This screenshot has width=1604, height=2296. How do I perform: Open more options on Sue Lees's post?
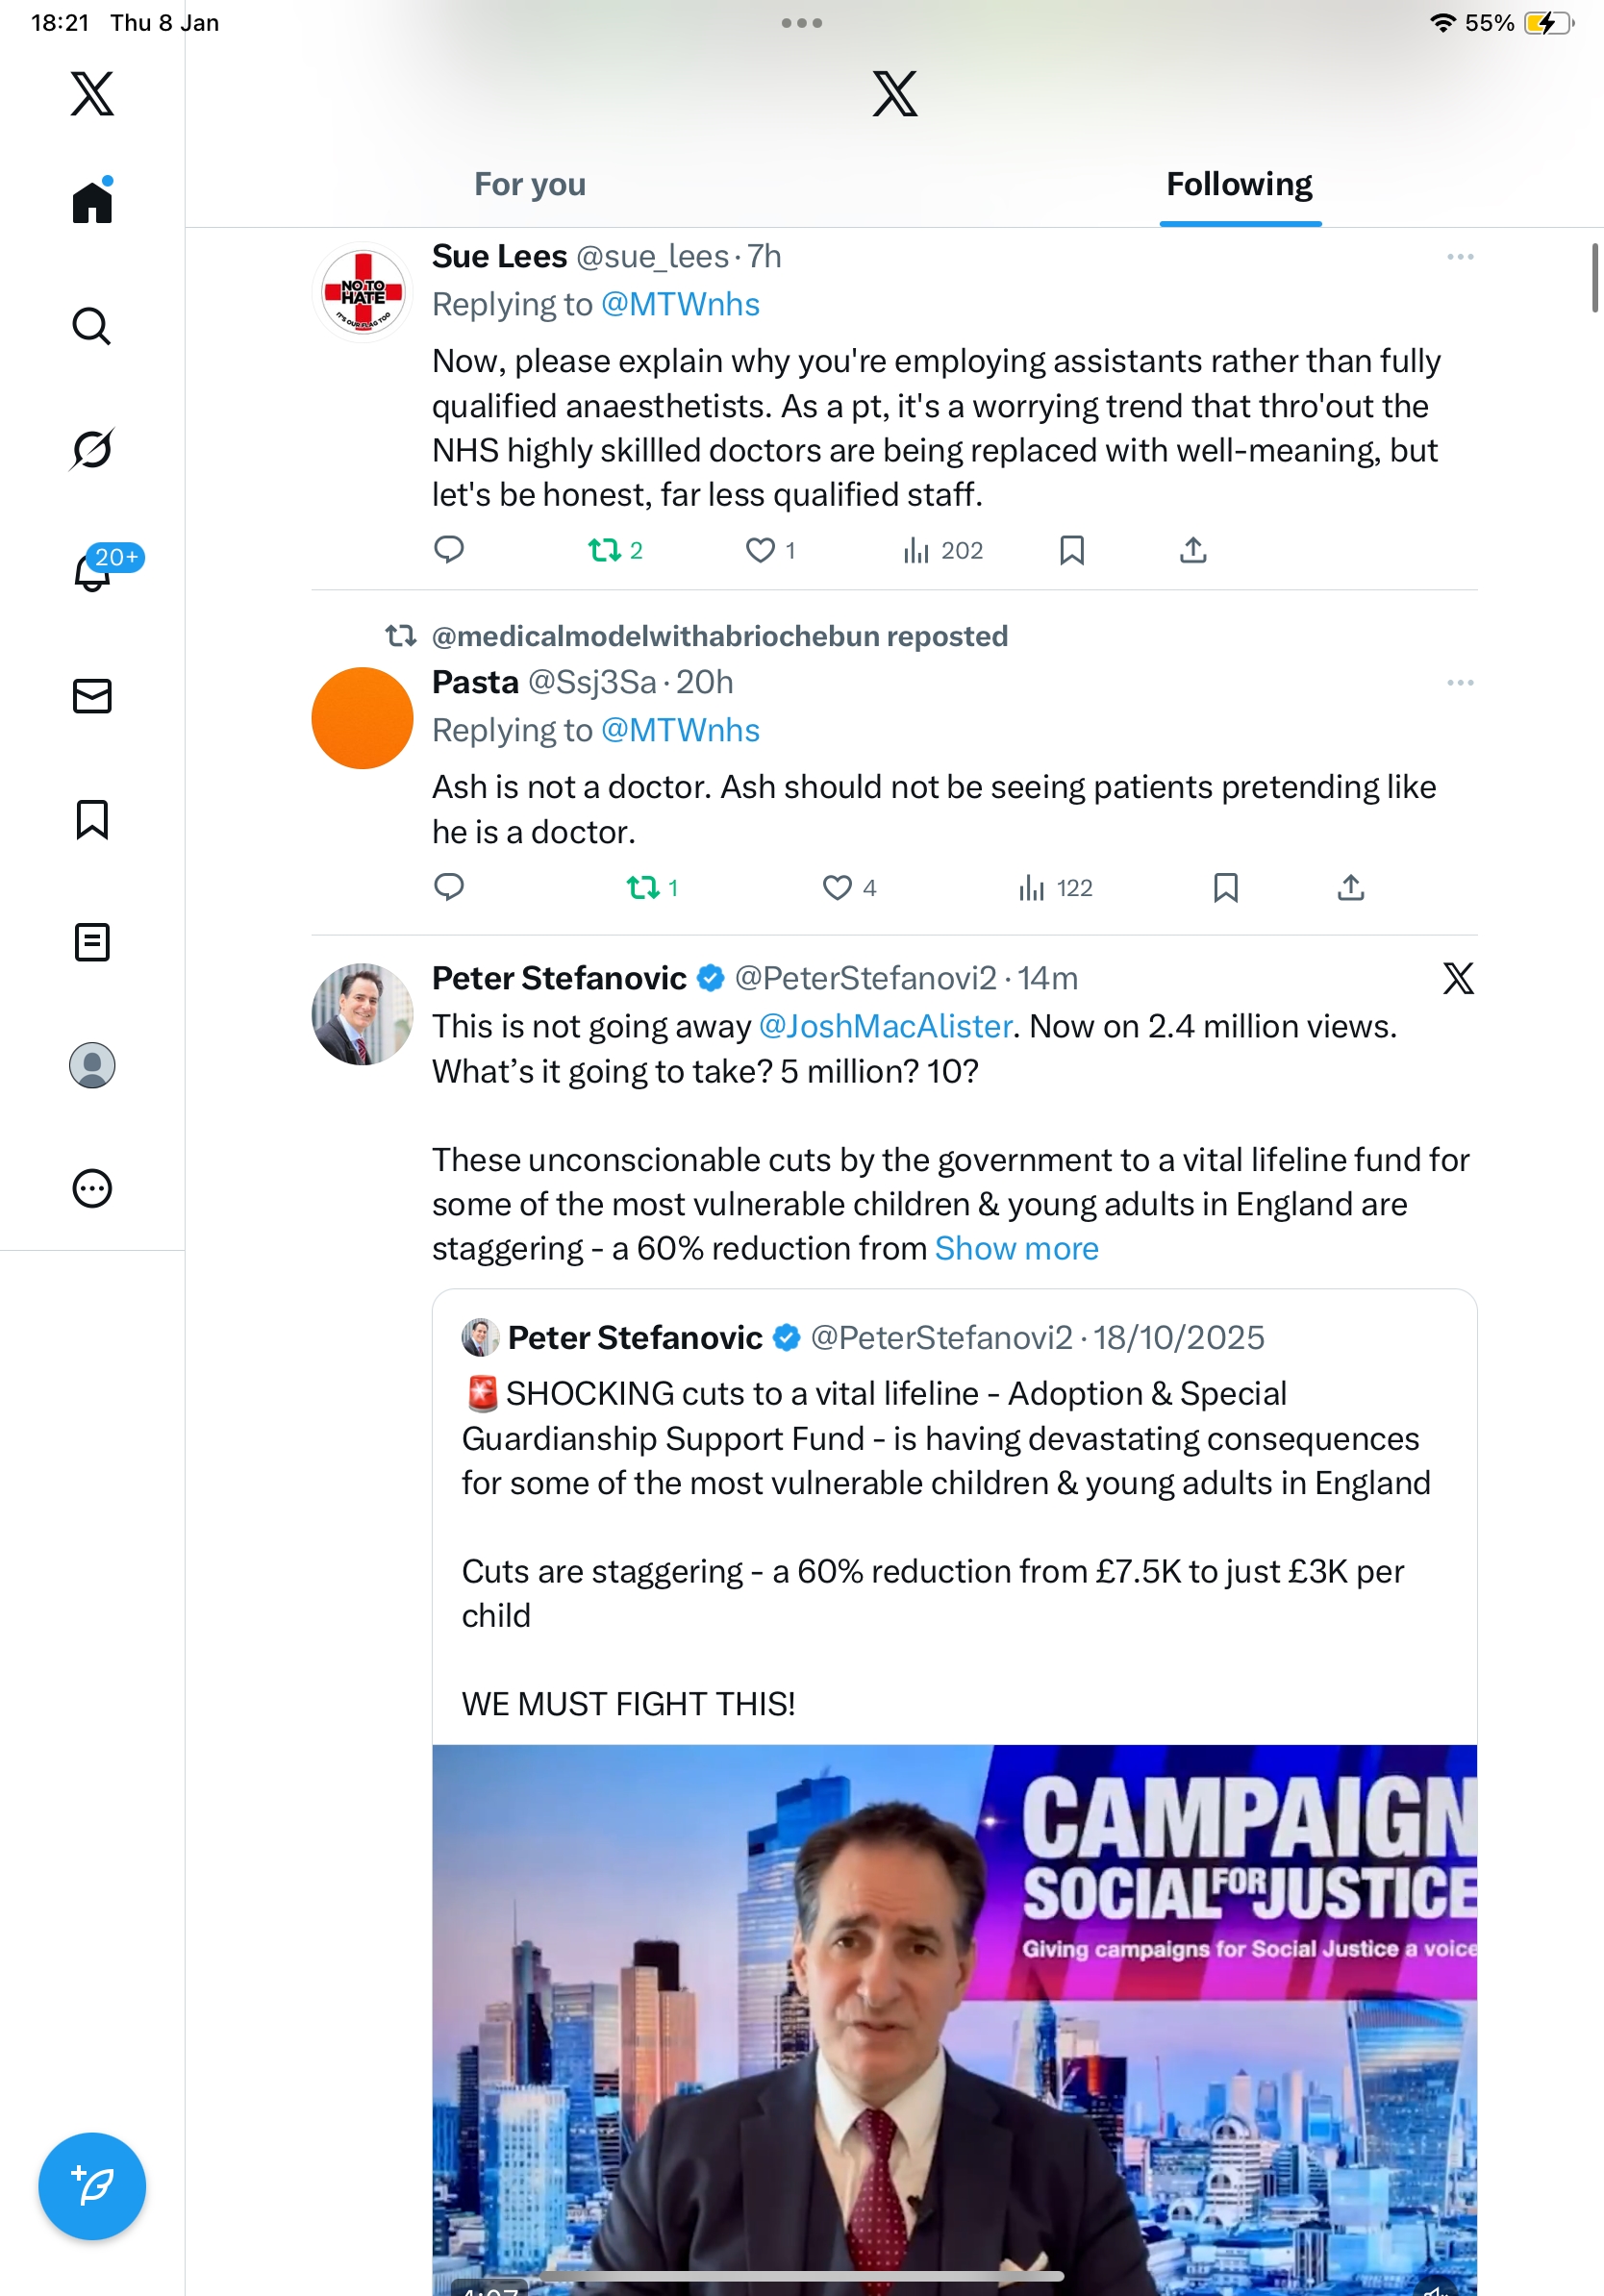click(1459, 257)
